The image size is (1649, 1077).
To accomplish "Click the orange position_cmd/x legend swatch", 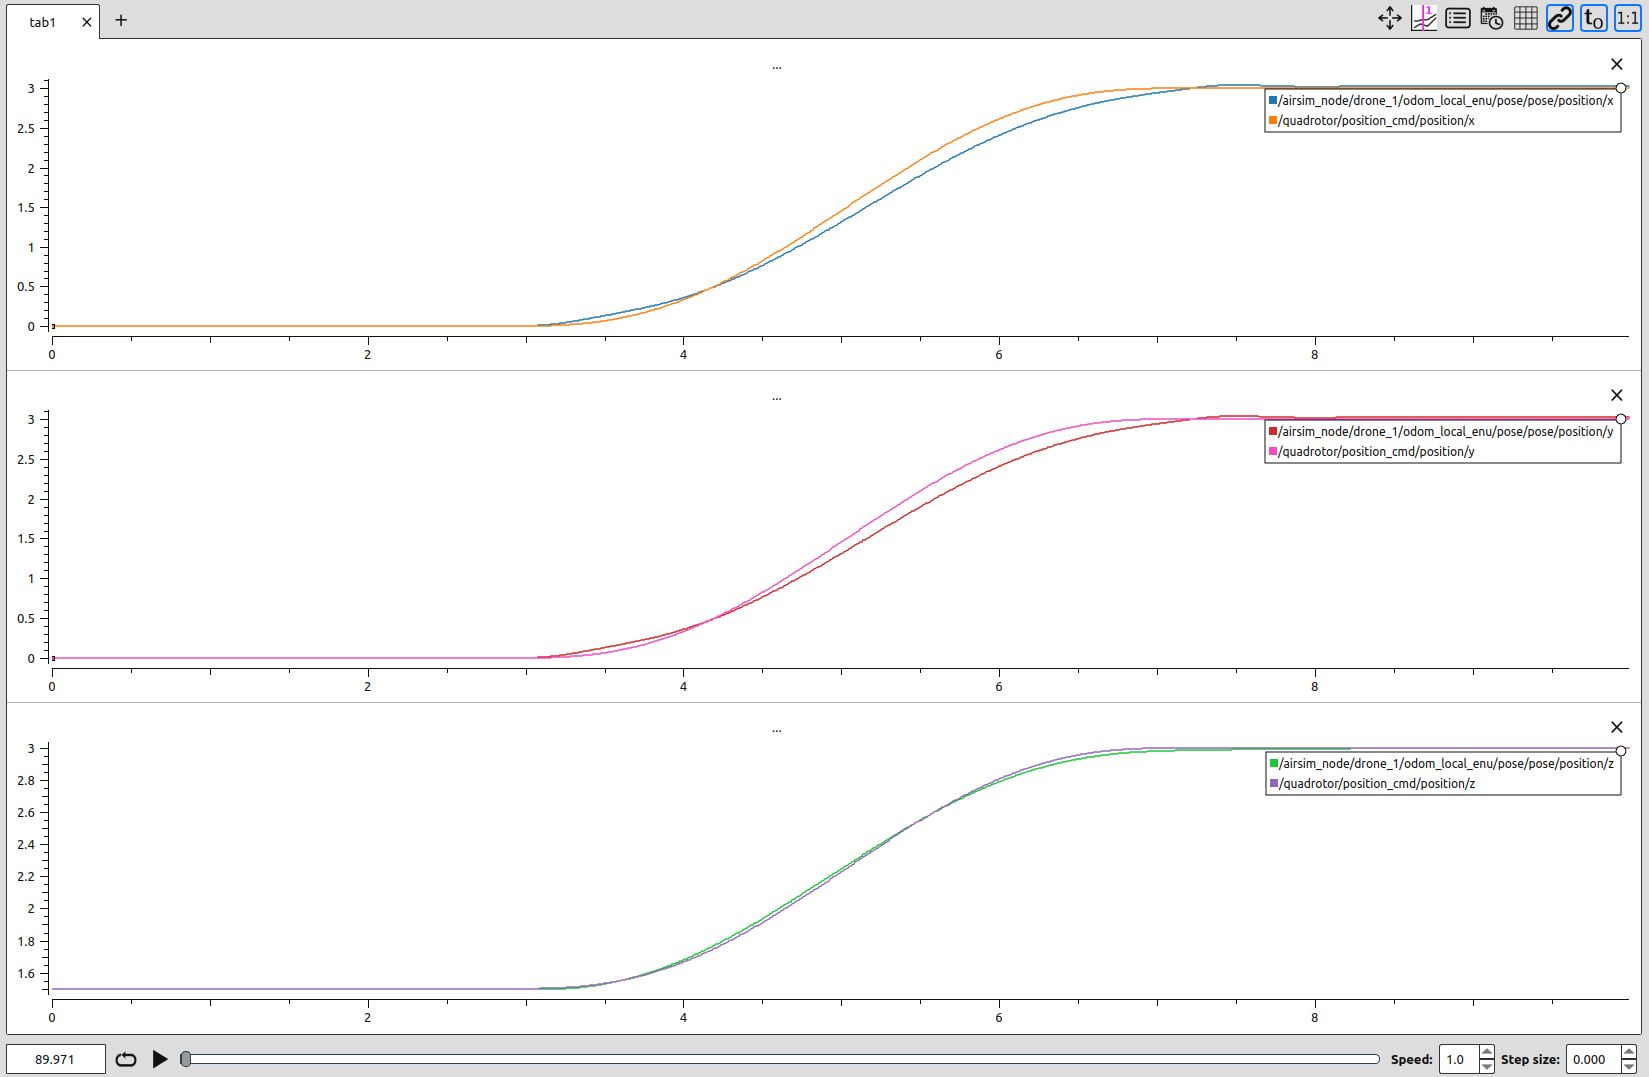I will pos(1273,120).
